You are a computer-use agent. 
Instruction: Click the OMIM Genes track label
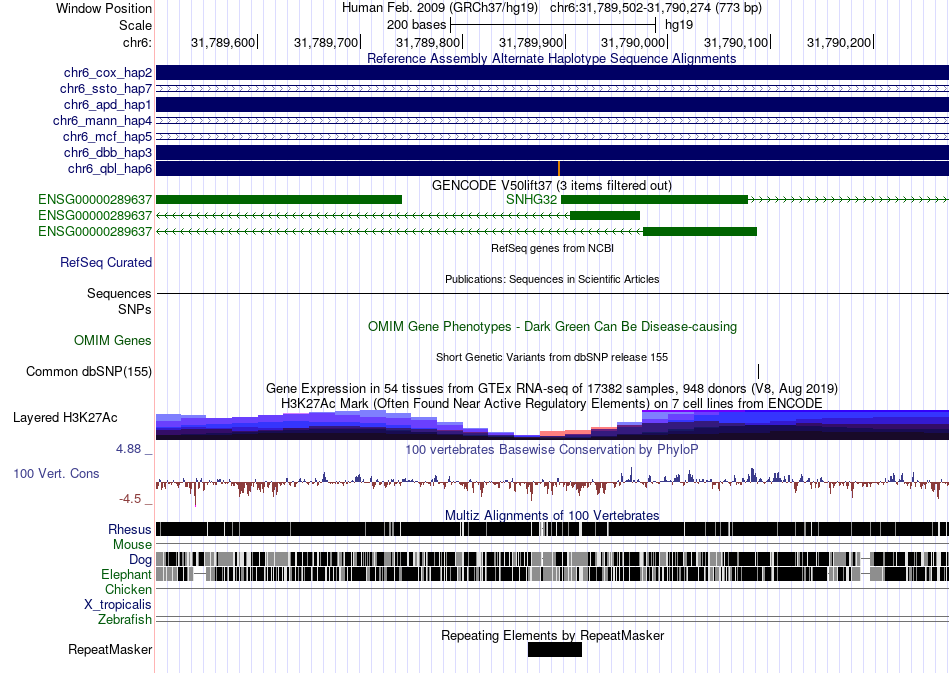click(x=113, y=340)
